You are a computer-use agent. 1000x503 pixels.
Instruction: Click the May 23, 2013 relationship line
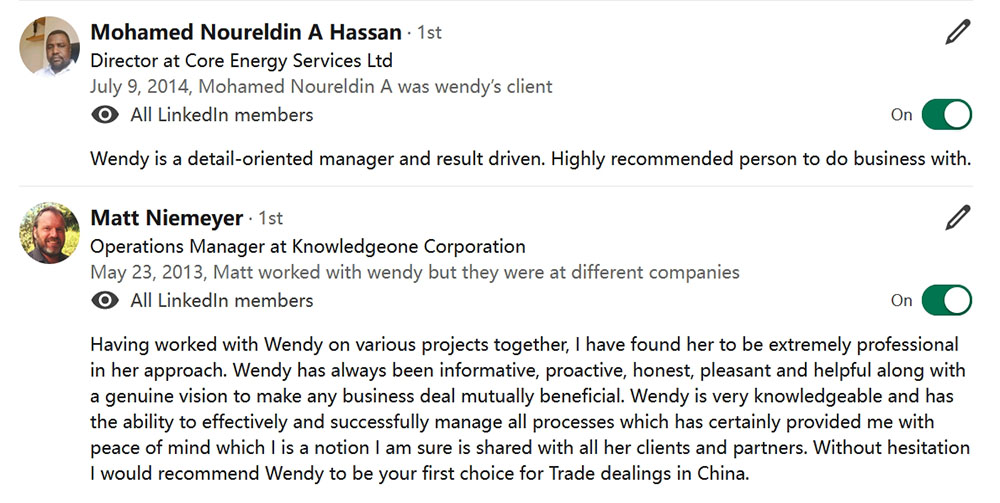pyautogui.click(x=415, y=272)
